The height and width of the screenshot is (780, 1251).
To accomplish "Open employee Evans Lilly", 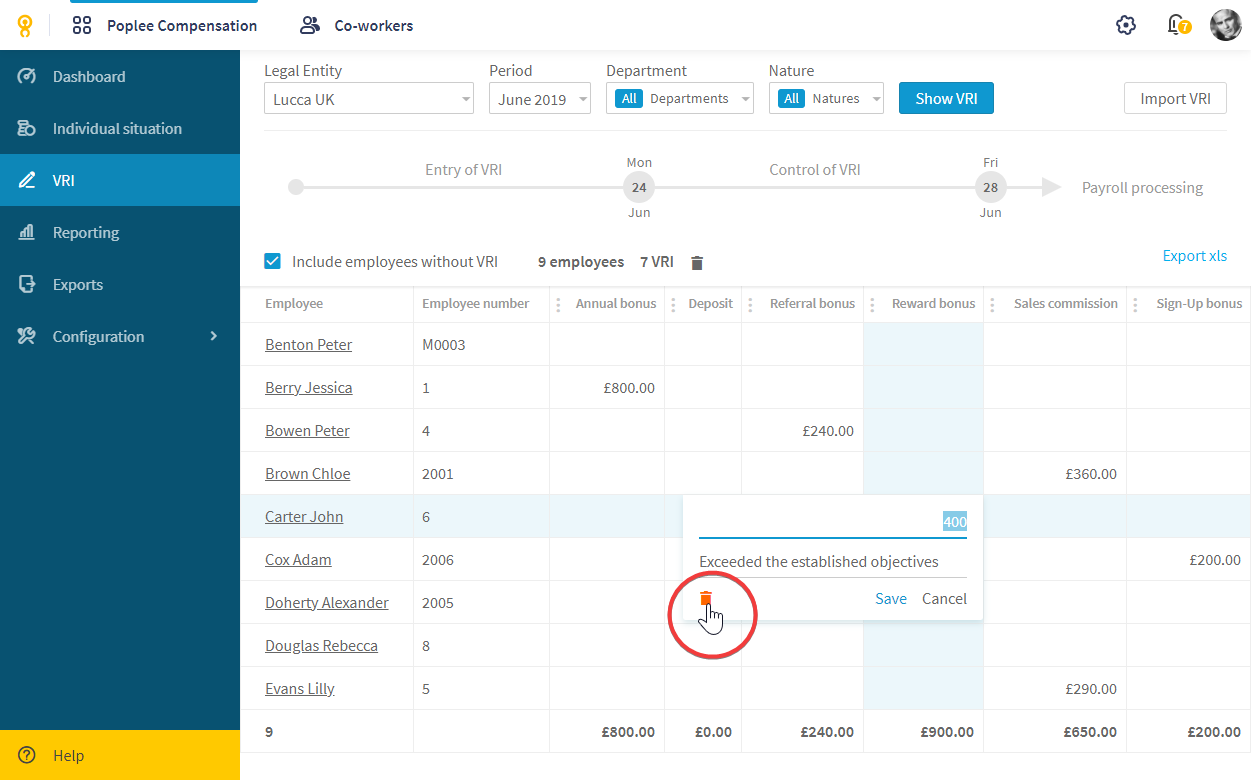I will (x=299, y=689).
